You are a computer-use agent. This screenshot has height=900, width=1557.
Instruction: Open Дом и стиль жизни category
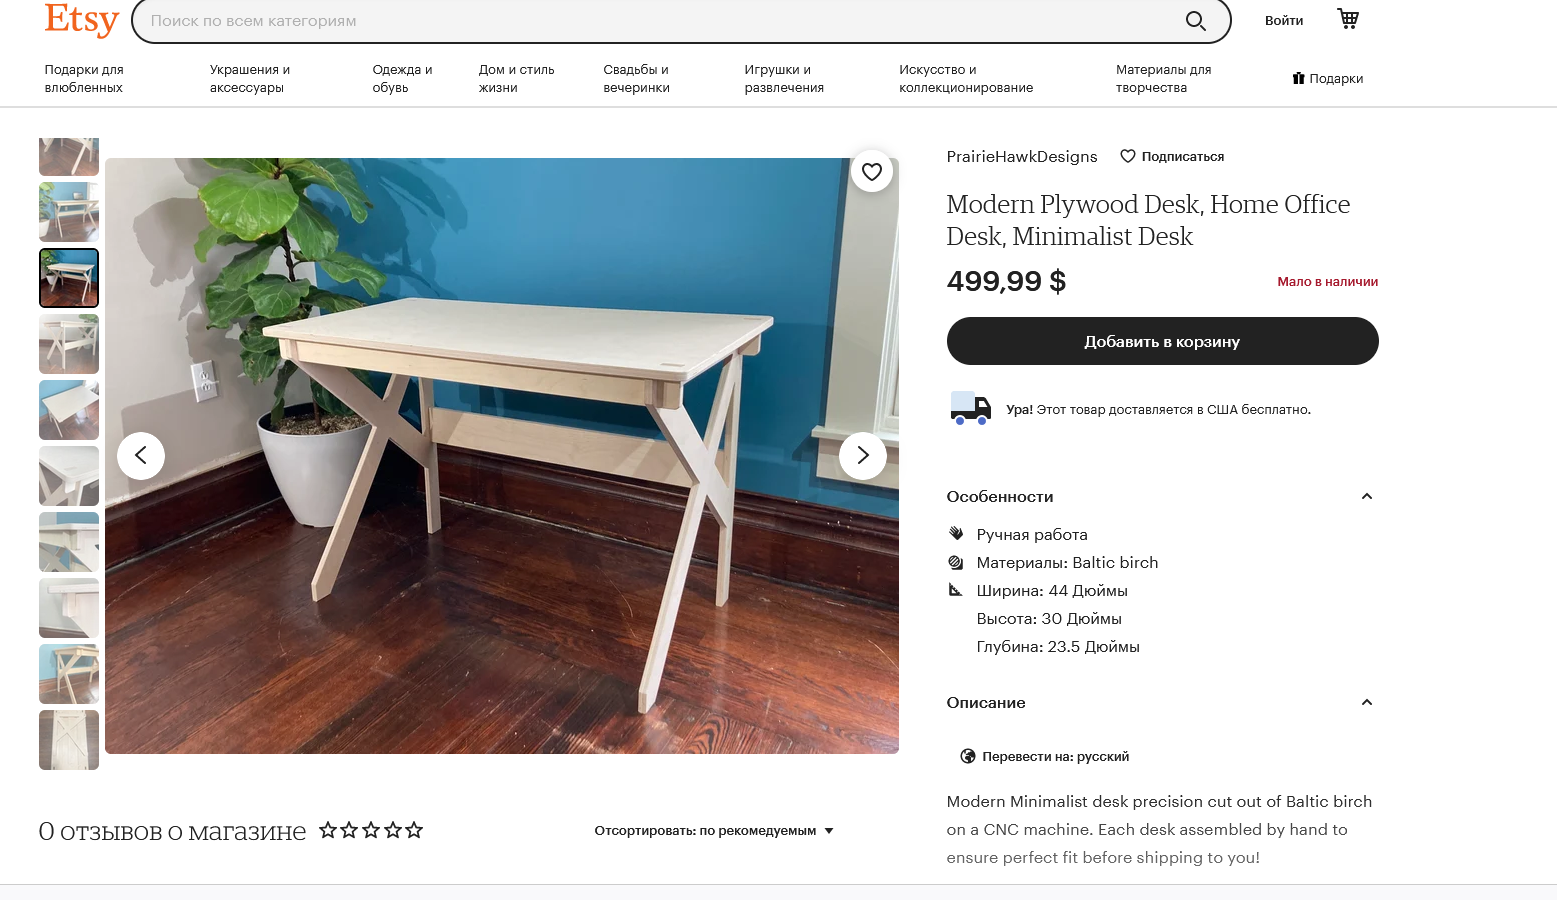click(x=516, y=79)
